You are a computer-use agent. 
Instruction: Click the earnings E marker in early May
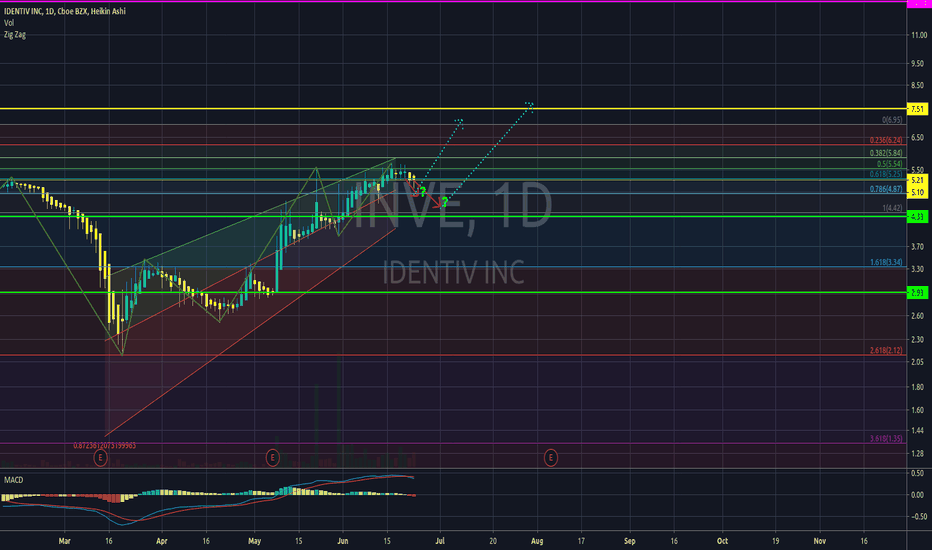272,458
